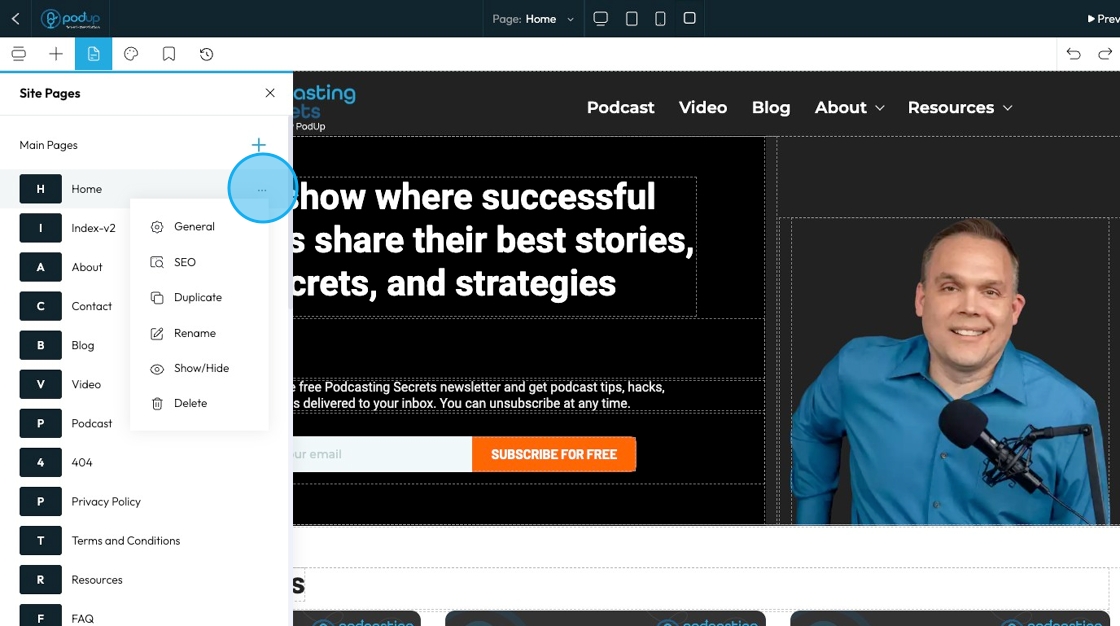Switch to mobile device view
This screenshot has height=626, width=1120.
689,19
